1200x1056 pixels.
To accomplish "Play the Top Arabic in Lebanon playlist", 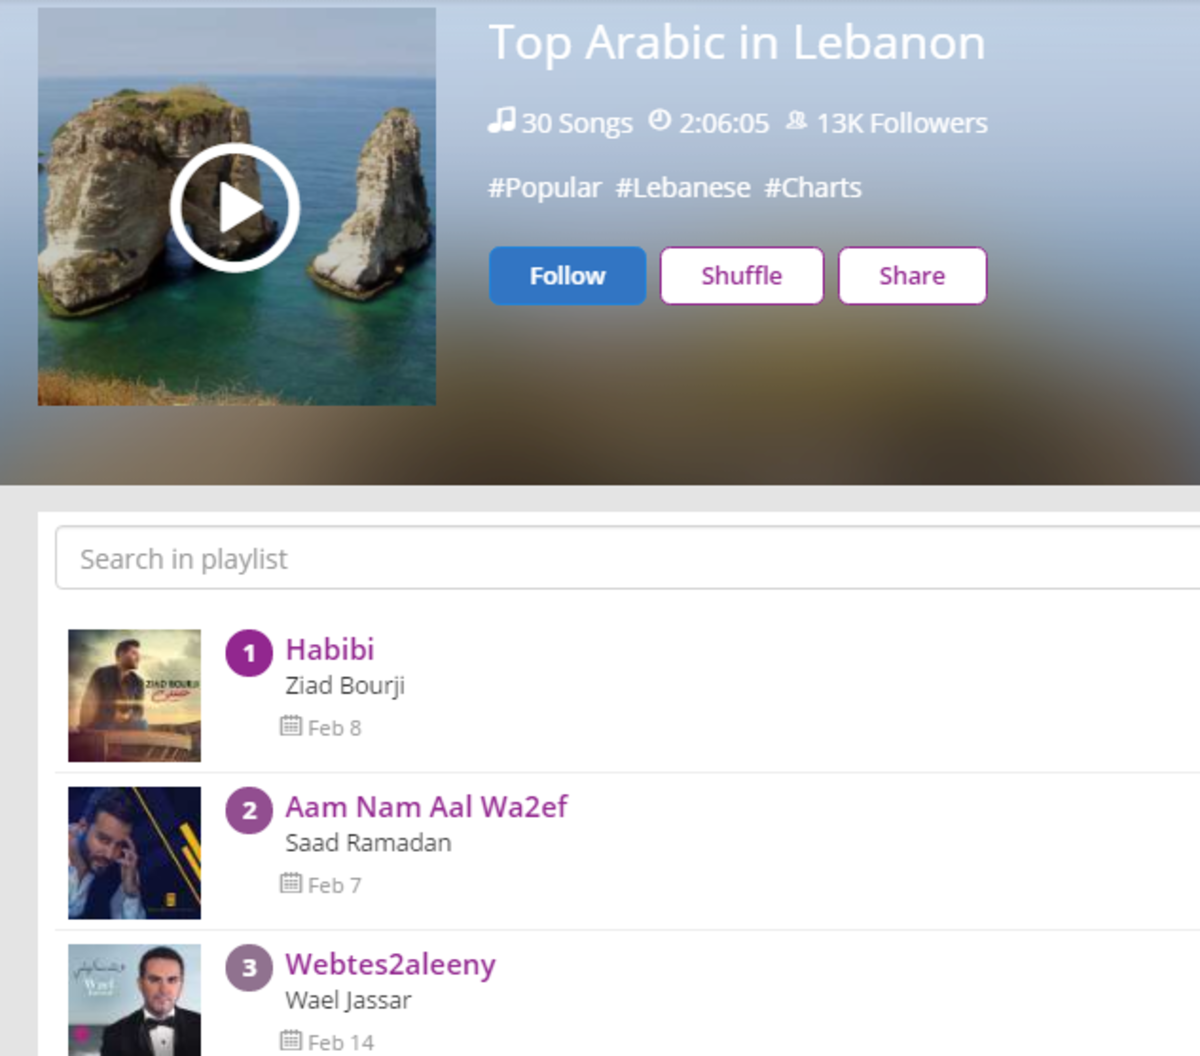I will (x=235, y=208).
